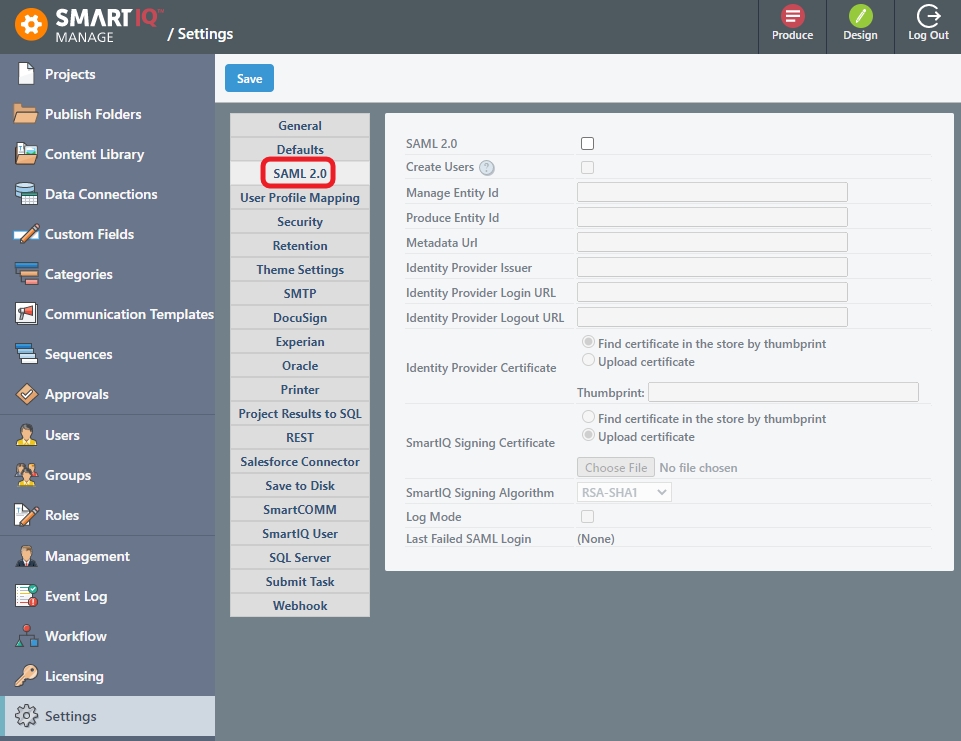The image size is (961, 741).
Task: Switch to the SAML 2.0 tab
Action: 300,173
